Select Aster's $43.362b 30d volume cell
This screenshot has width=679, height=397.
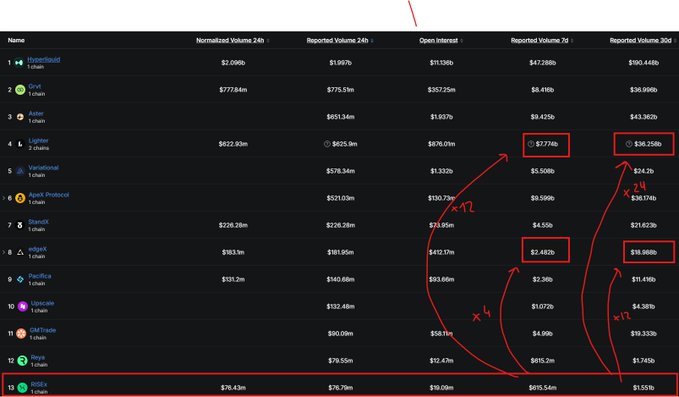643,117
